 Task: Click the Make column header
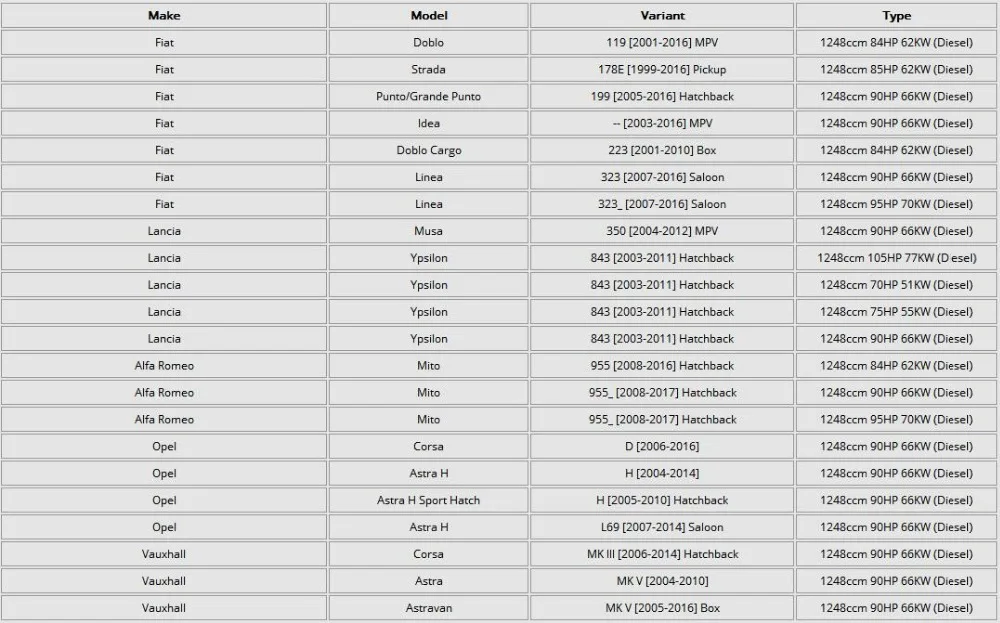pyautogui.click(x=164, y=15)
